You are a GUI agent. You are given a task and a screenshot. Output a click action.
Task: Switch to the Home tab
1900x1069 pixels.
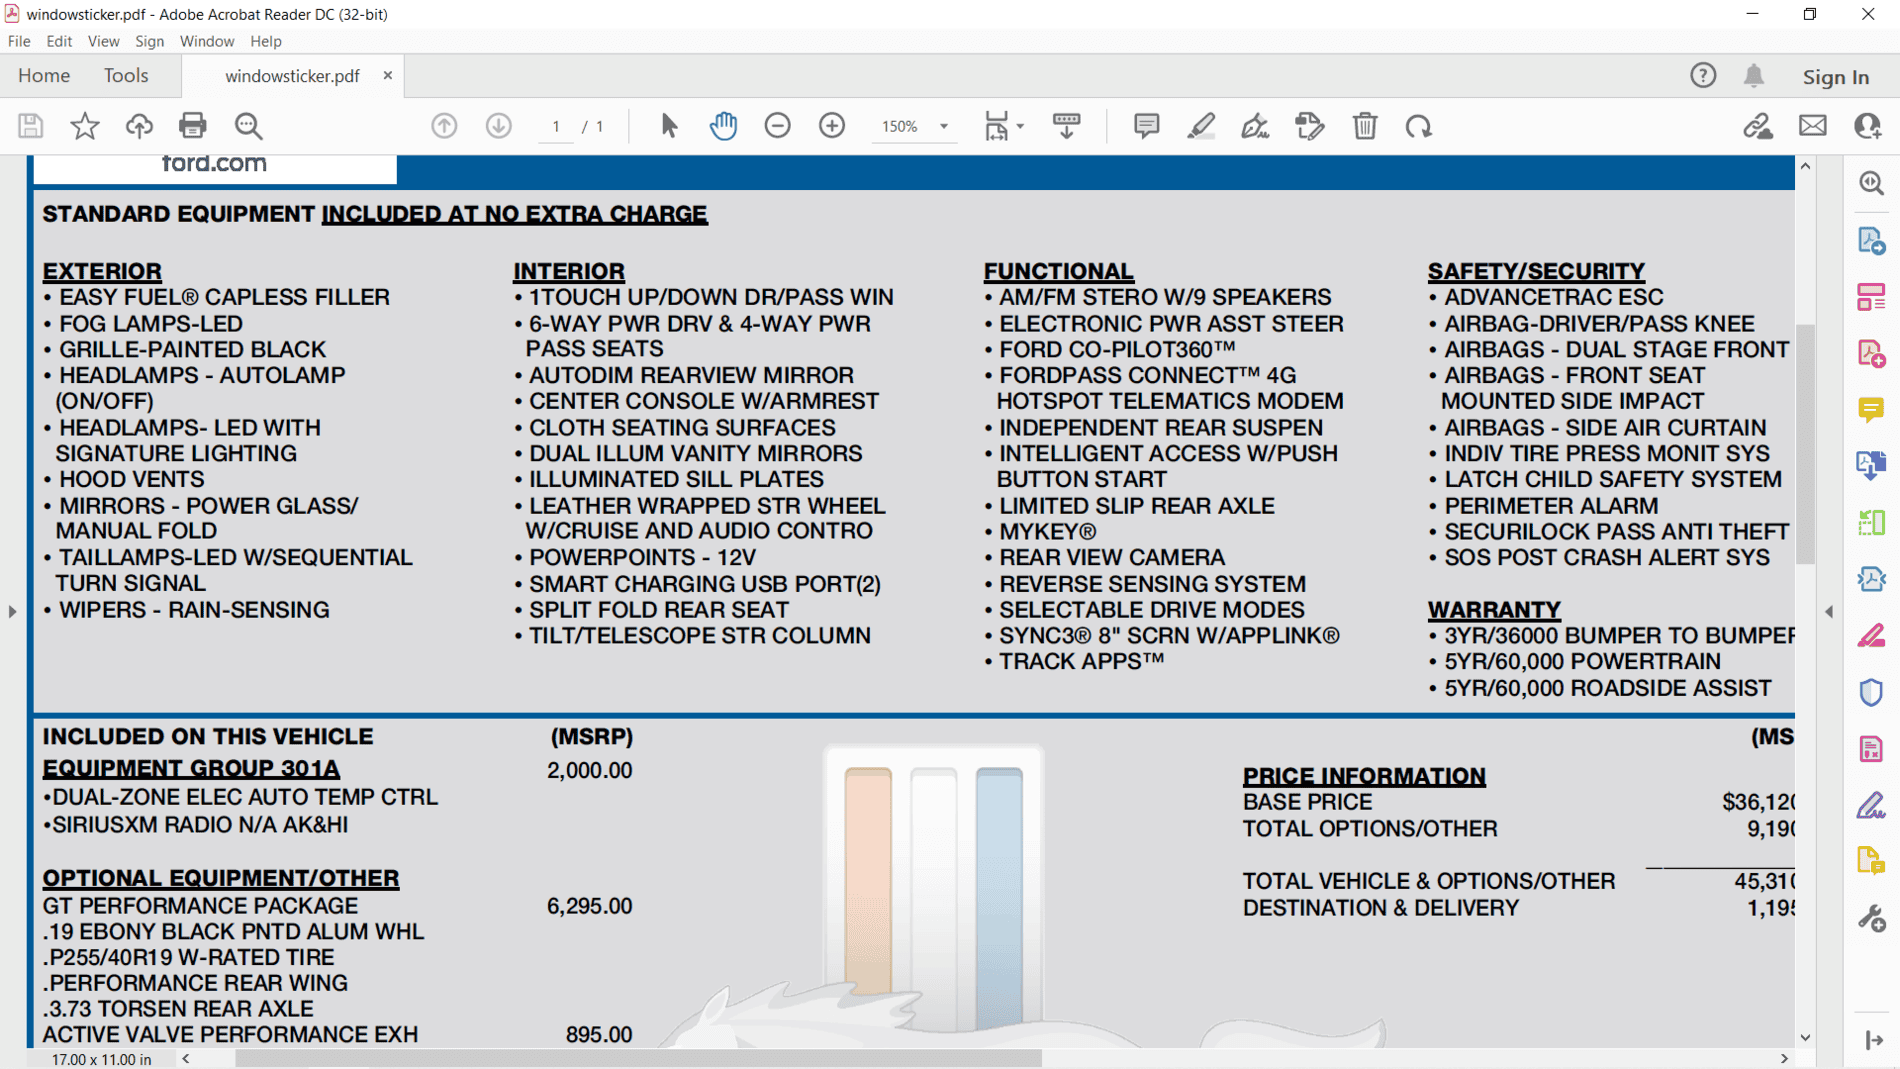click(44, 76)
